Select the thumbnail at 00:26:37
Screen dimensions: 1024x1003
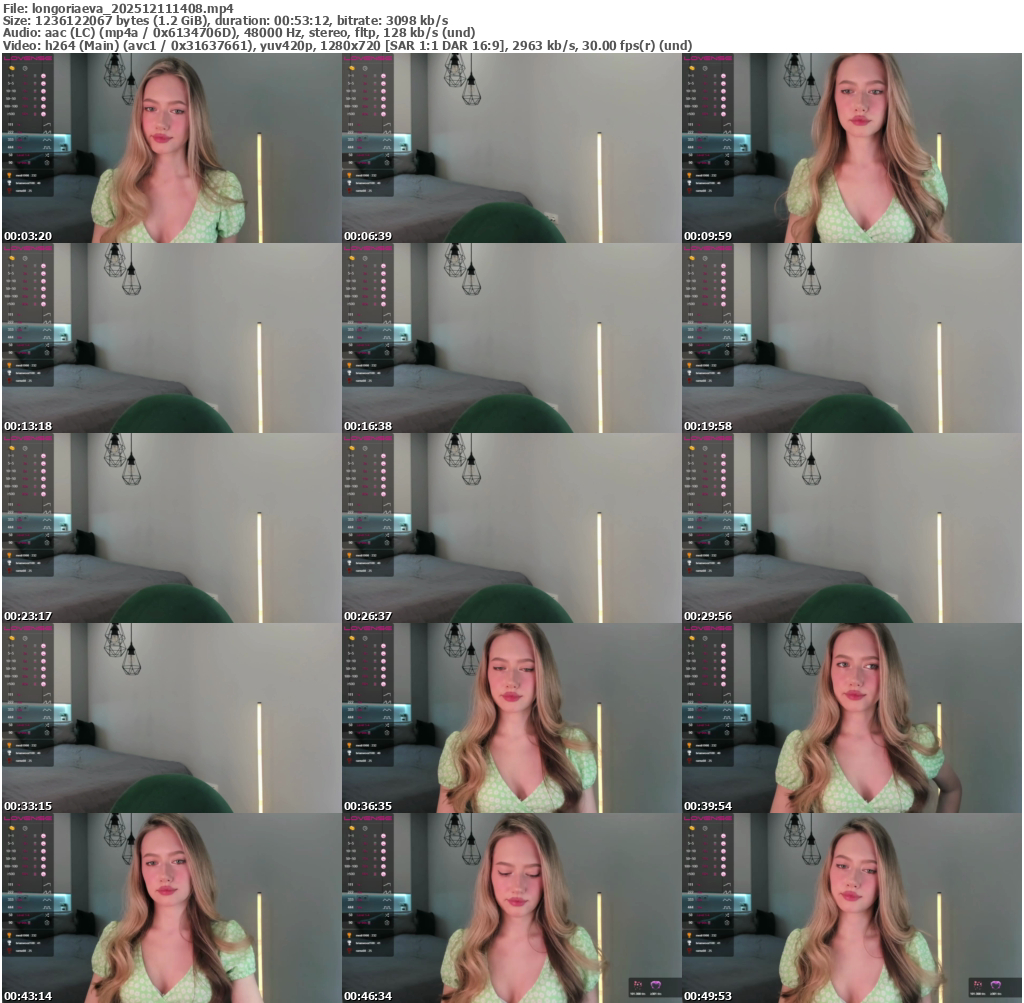(x=511, y=528)
